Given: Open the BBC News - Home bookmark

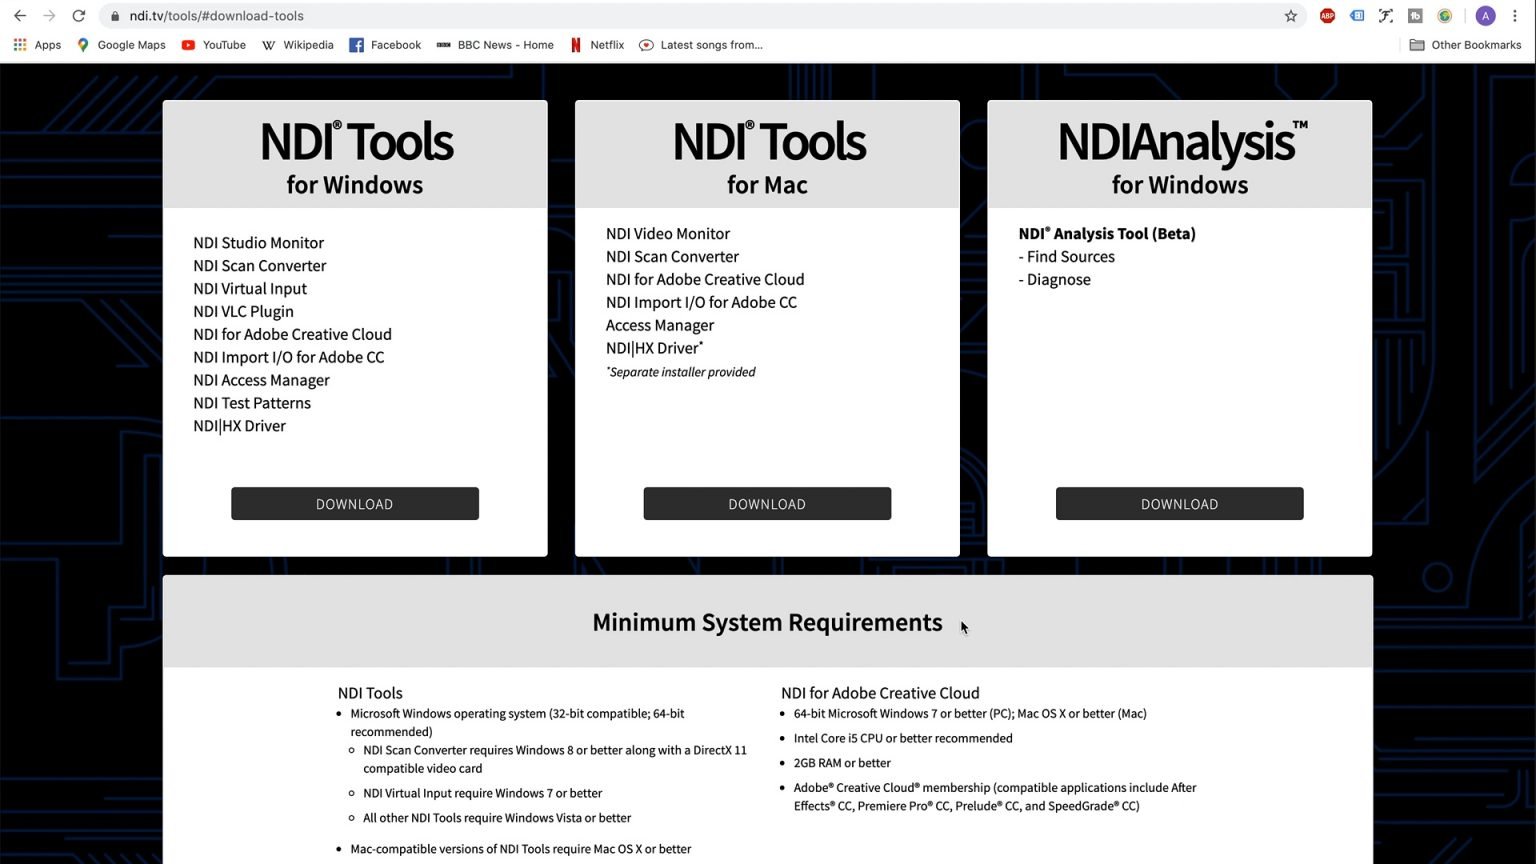Looking at the screenshot, I should tap(494, 44).
